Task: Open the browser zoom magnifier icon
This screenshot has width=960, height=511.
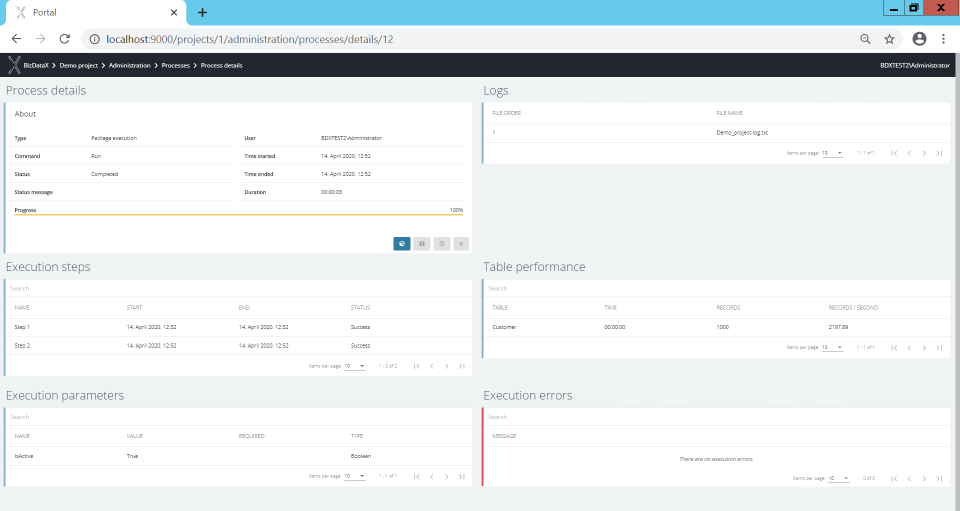Action: [865, 39]
